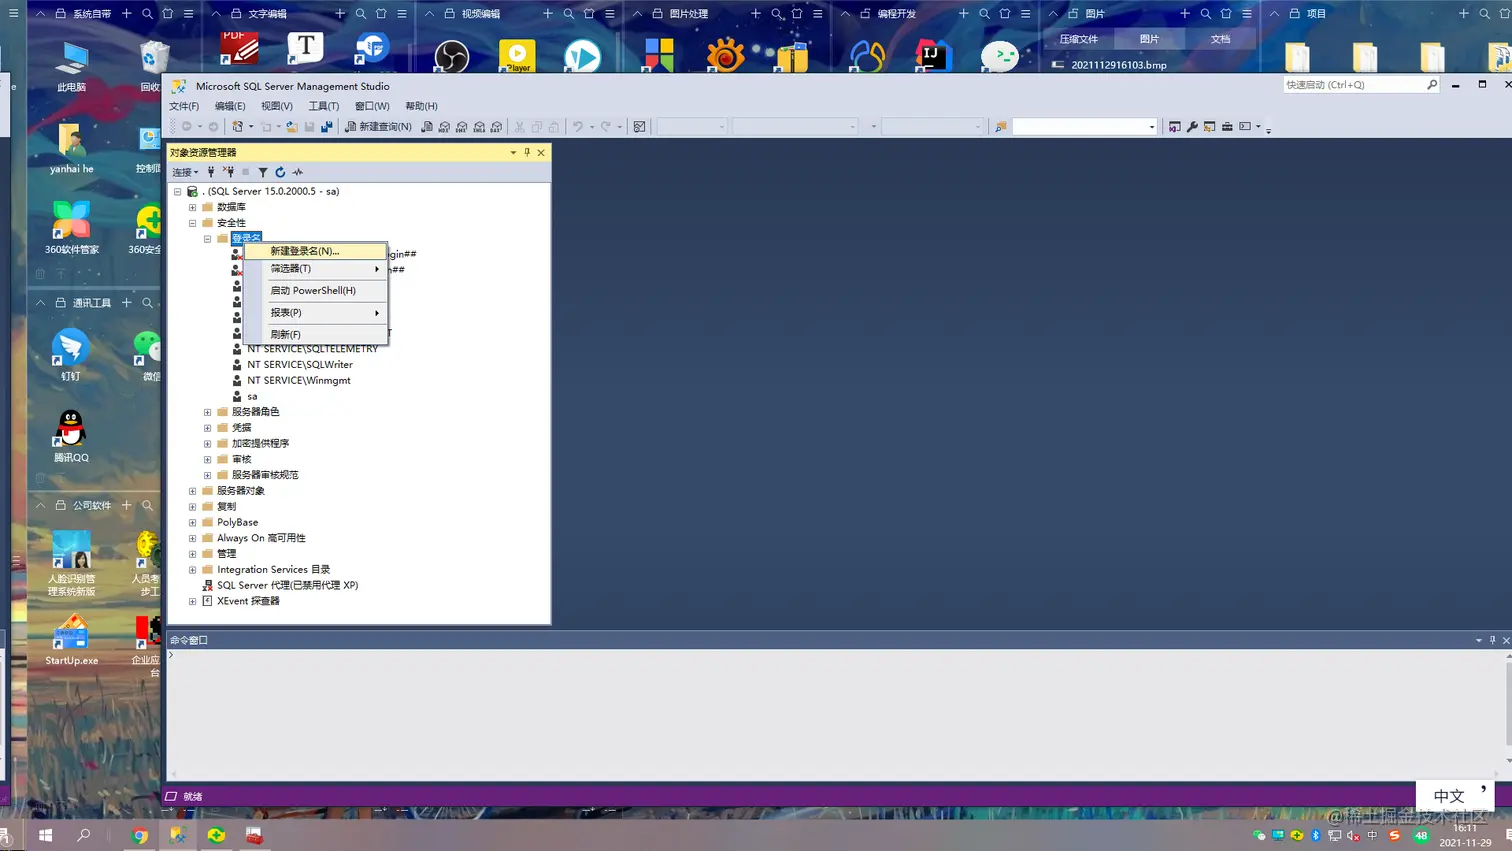Image resolution: width=1512 pixels, height=851 pixels.
Task: Open the 窗口(W) menu
Action: tap(372, 106)
